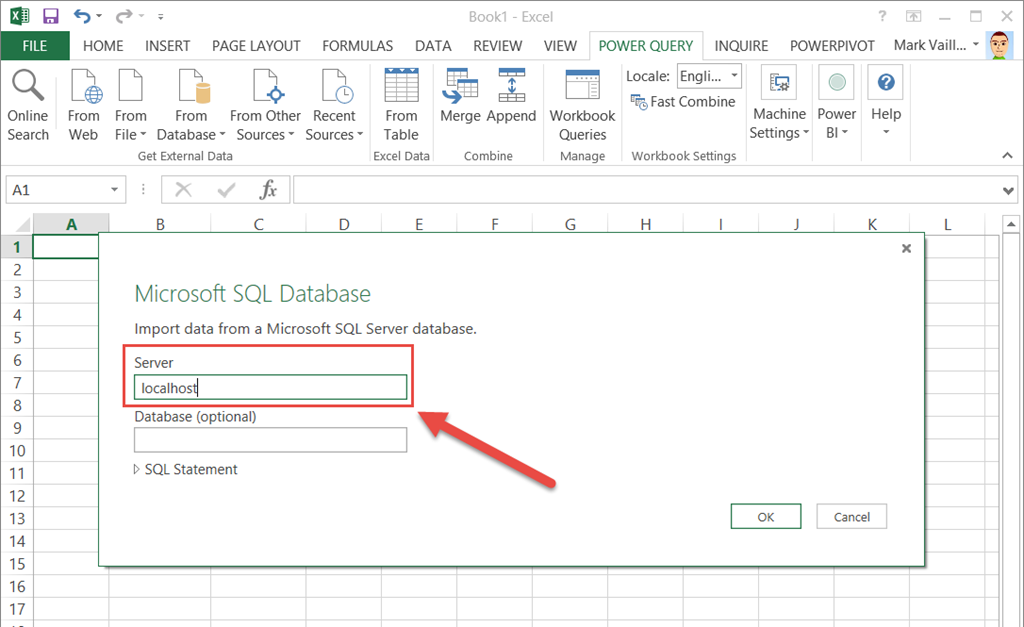Open the FILE menu tab
Image resolution: width=1024 pixels, height=627 pixels.
[35, 46]
